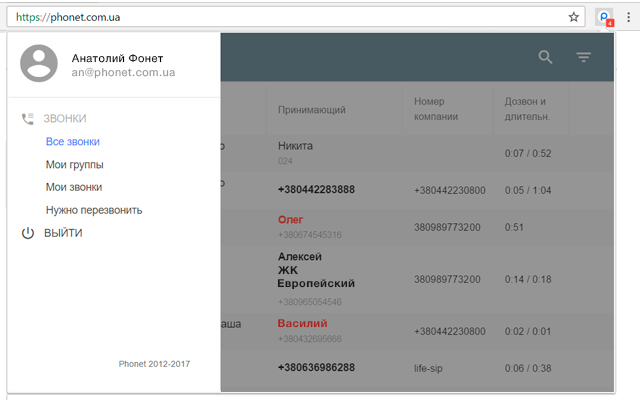Select the missed call from Василий
640x400 pixels.
pos(302,323)
